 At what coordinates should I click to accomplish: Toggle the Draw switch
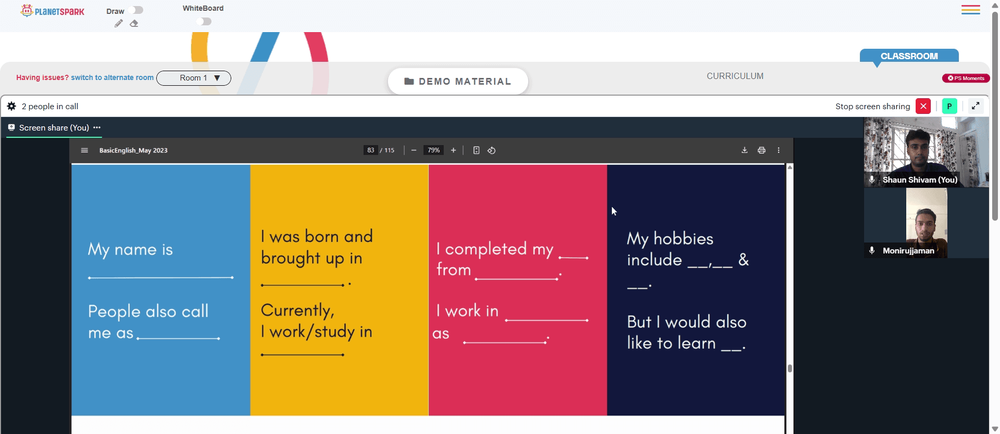click(x=136, y=10)
